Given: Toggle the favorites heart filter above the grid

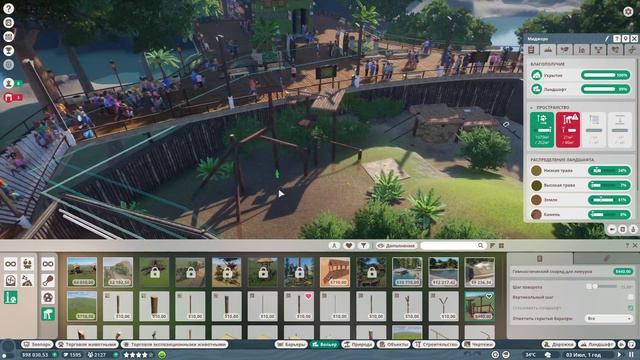Looking at the screenshot, I should pos(349,246).
